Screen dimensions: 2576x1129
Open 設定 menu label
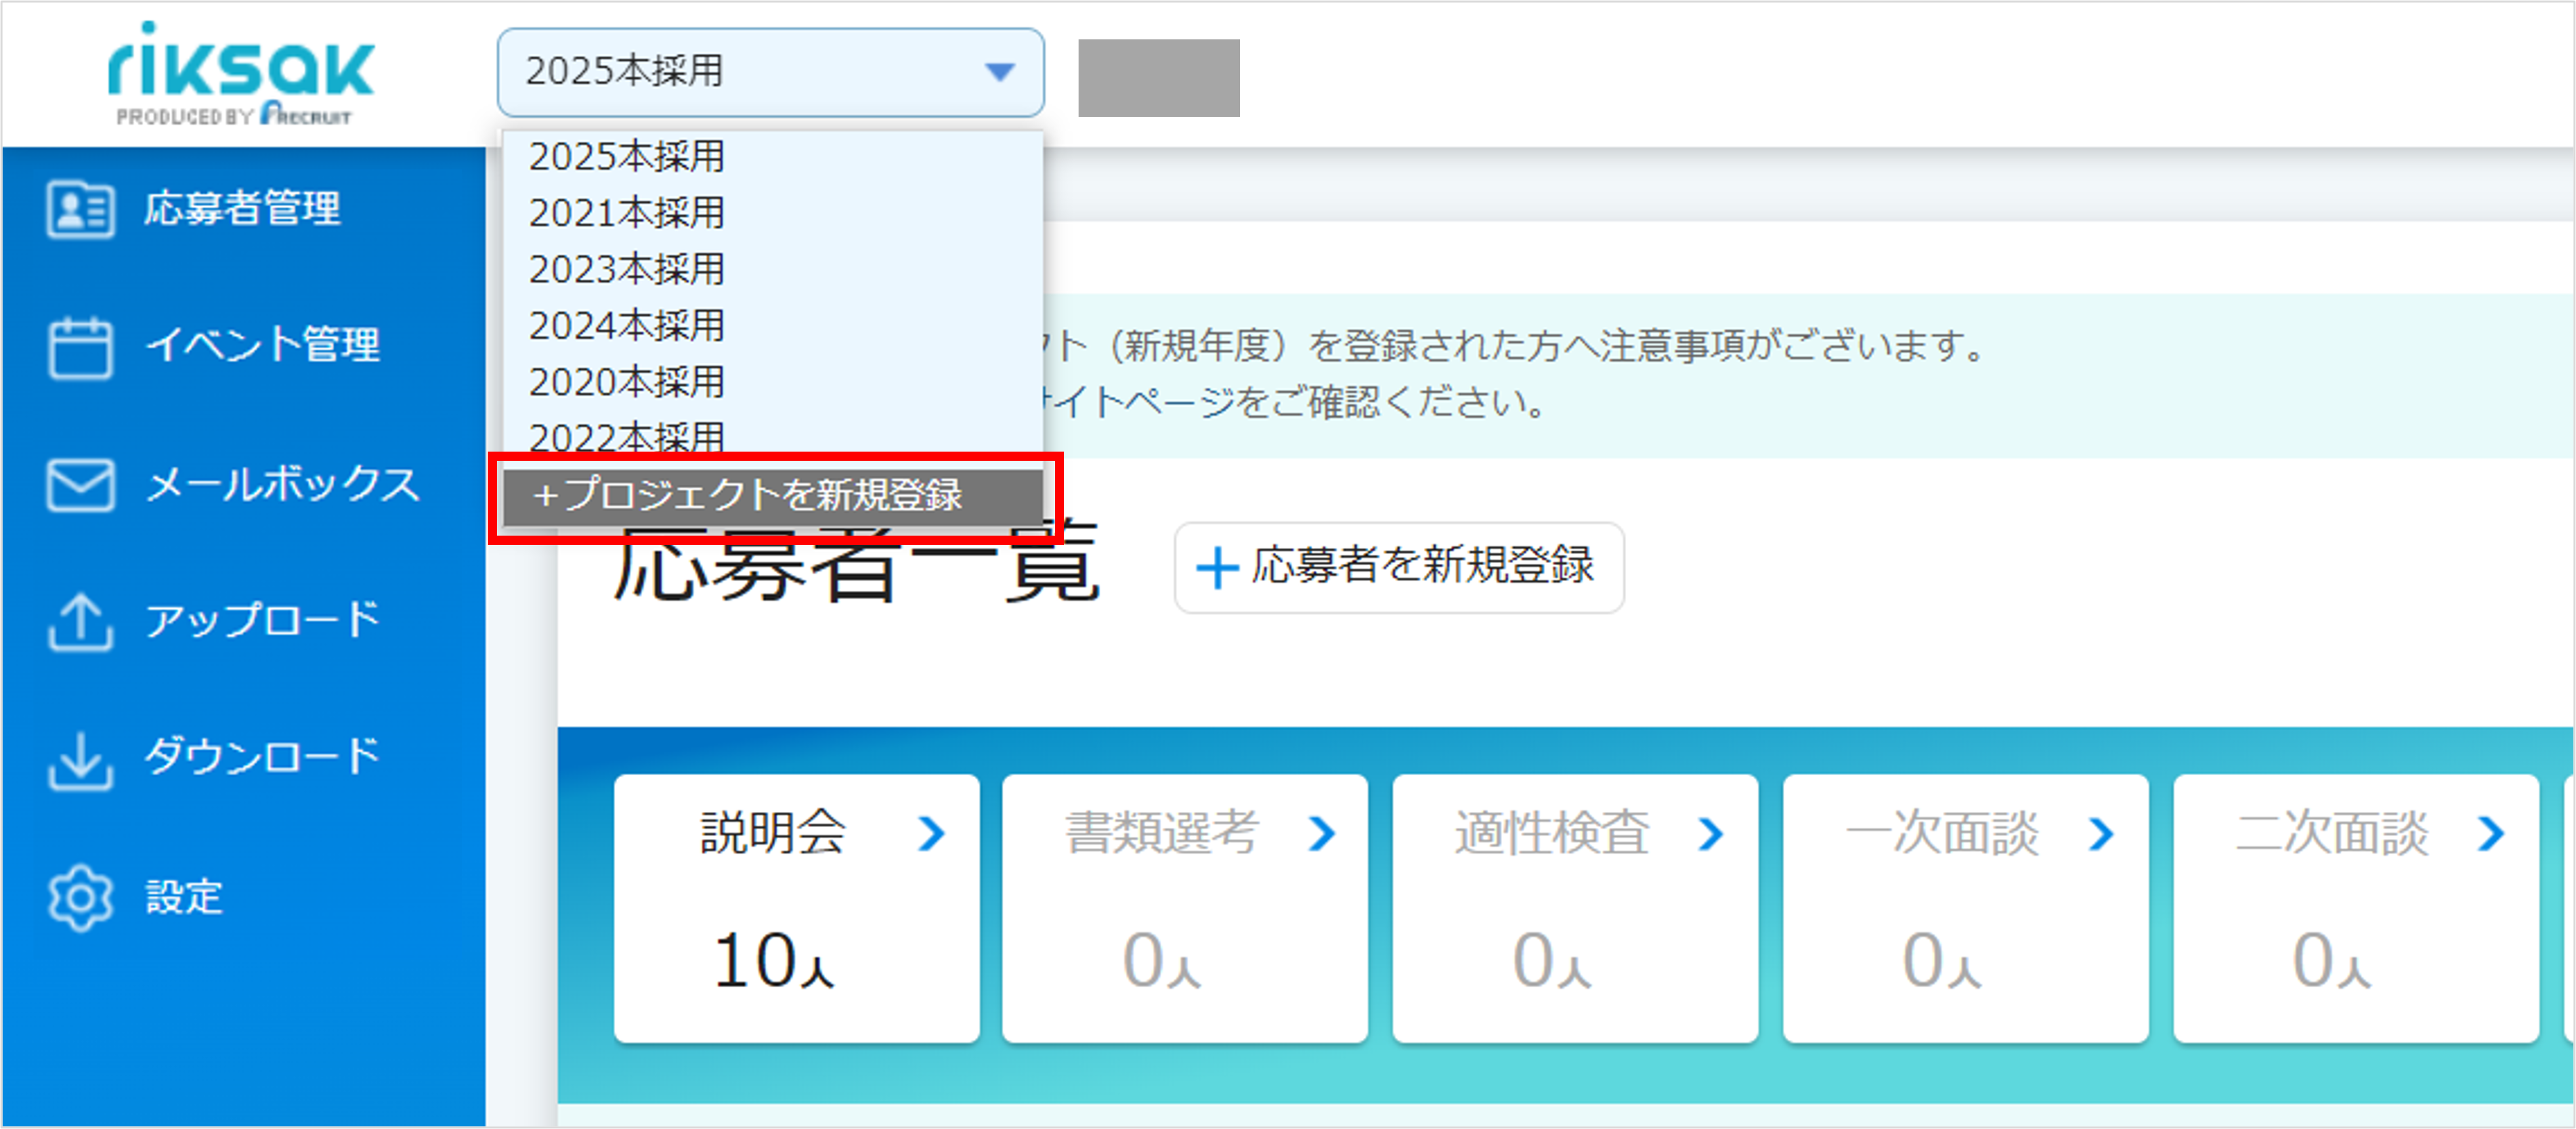[184, 897]
